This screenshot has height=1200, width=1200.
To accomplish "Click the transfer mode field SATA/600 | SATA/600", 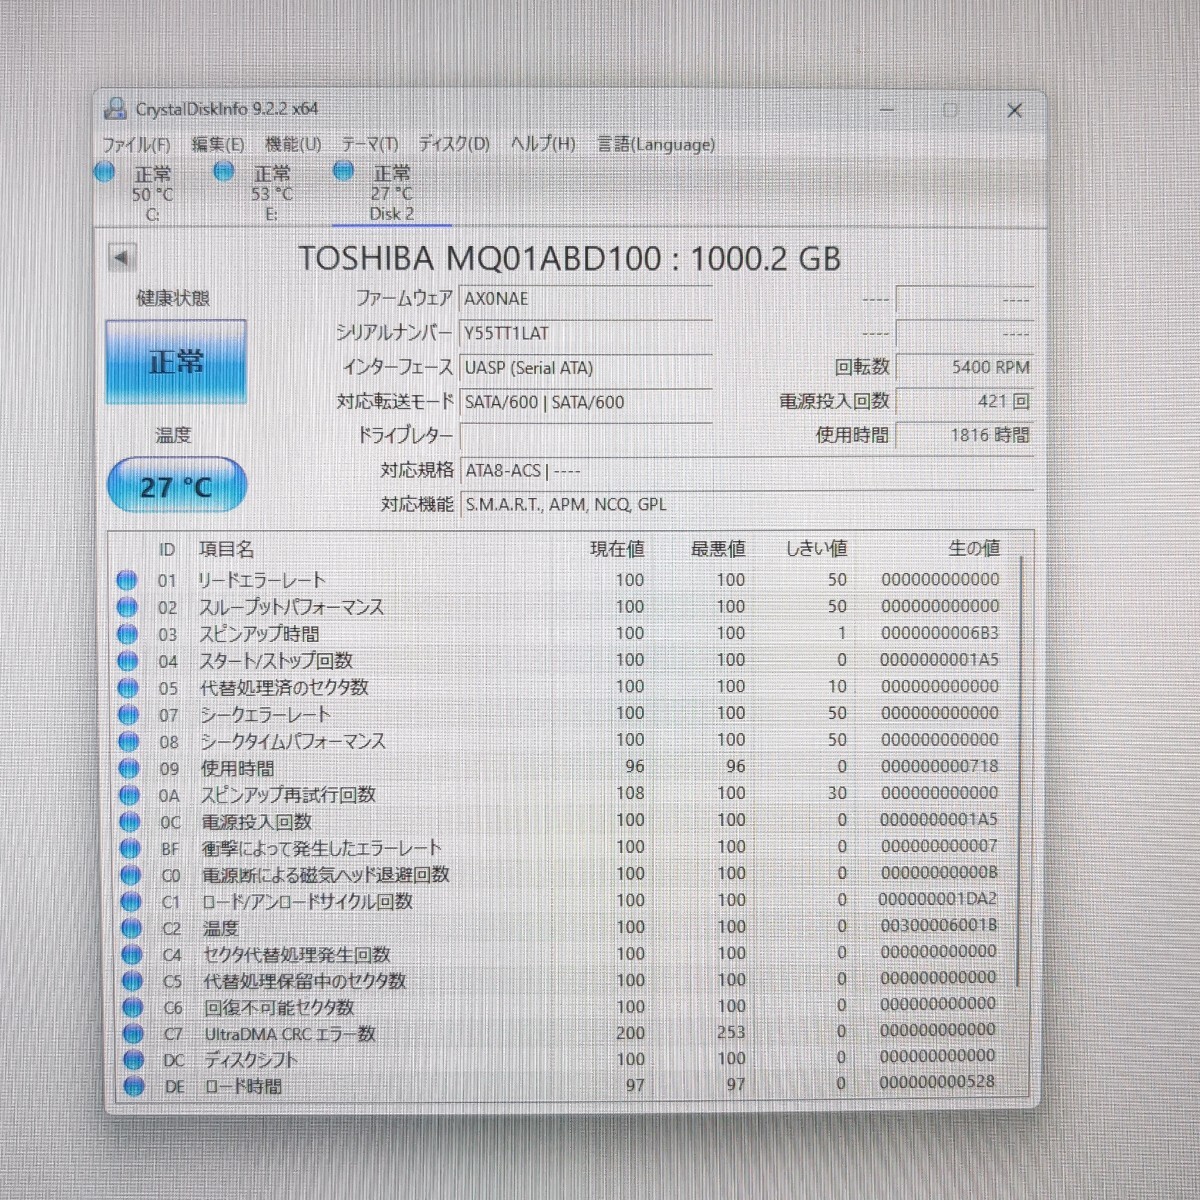I will (x=585, y=402).
